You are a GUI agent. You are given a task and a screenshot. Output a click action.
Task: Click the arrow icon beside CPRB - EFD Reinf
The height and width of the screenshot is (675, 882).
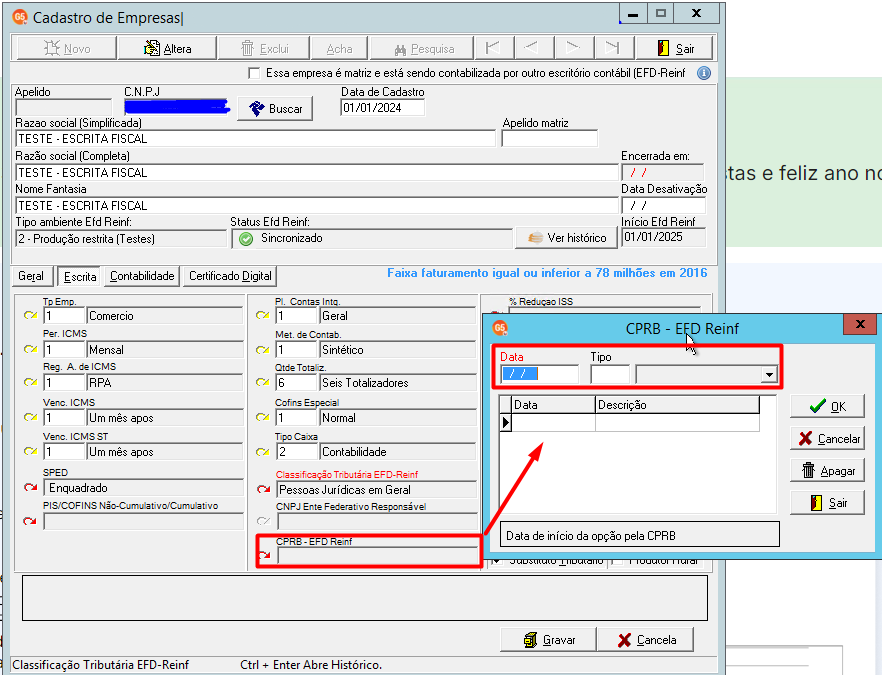[264, 555]
